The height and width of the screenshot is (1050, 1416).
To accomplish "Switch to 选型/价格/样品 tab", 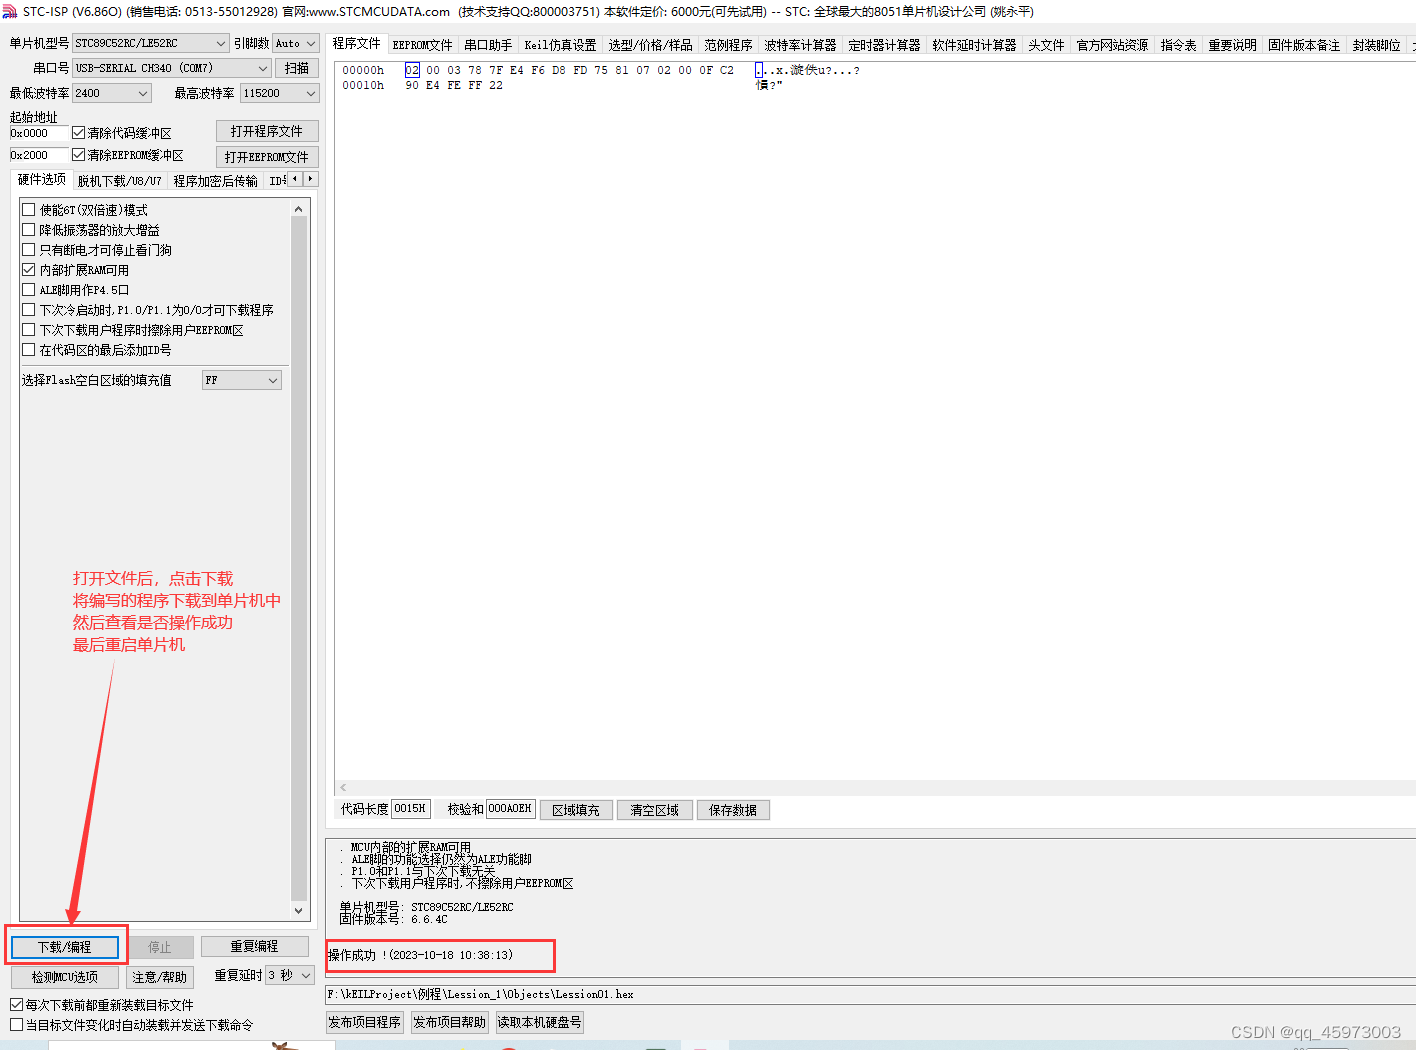I will click(x=650, y=45).
